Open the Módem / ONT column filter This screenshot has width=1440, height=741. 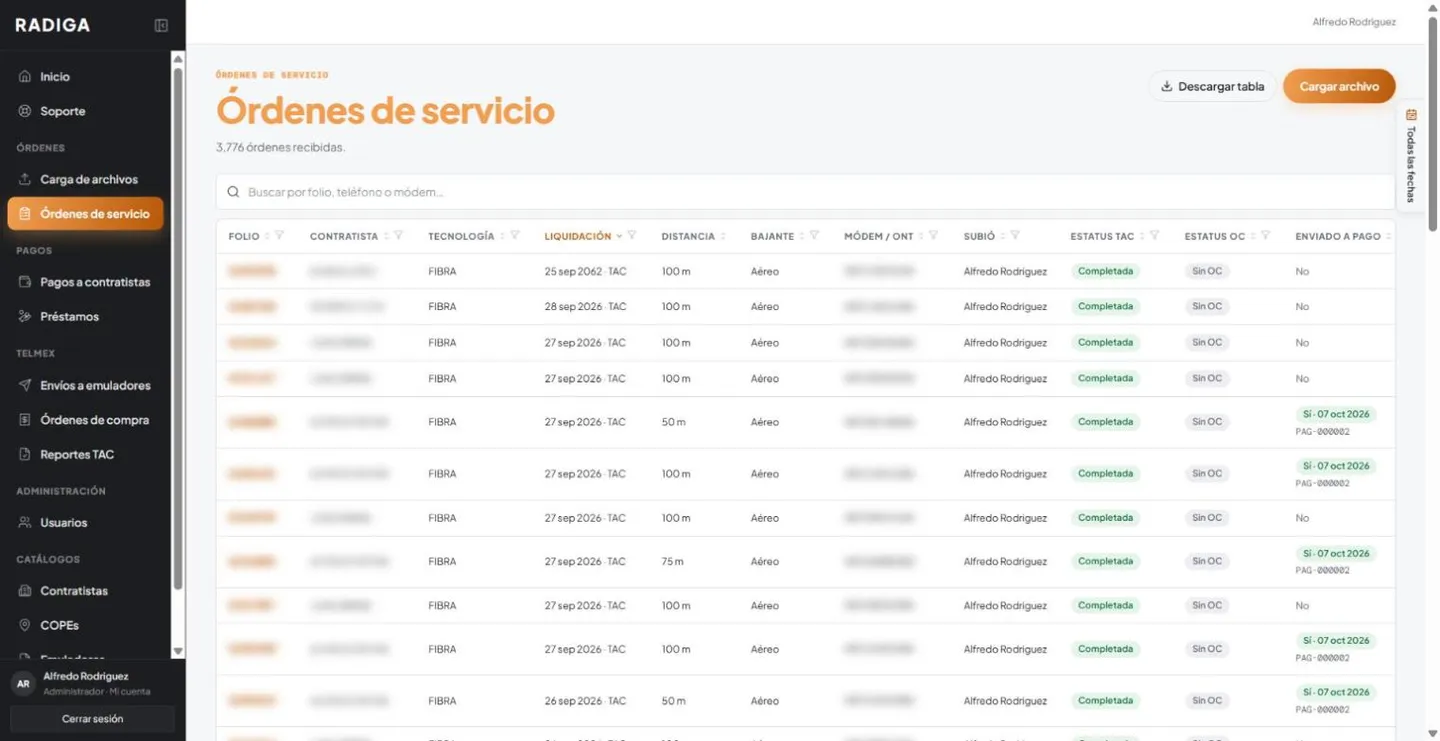pos(934,236)
